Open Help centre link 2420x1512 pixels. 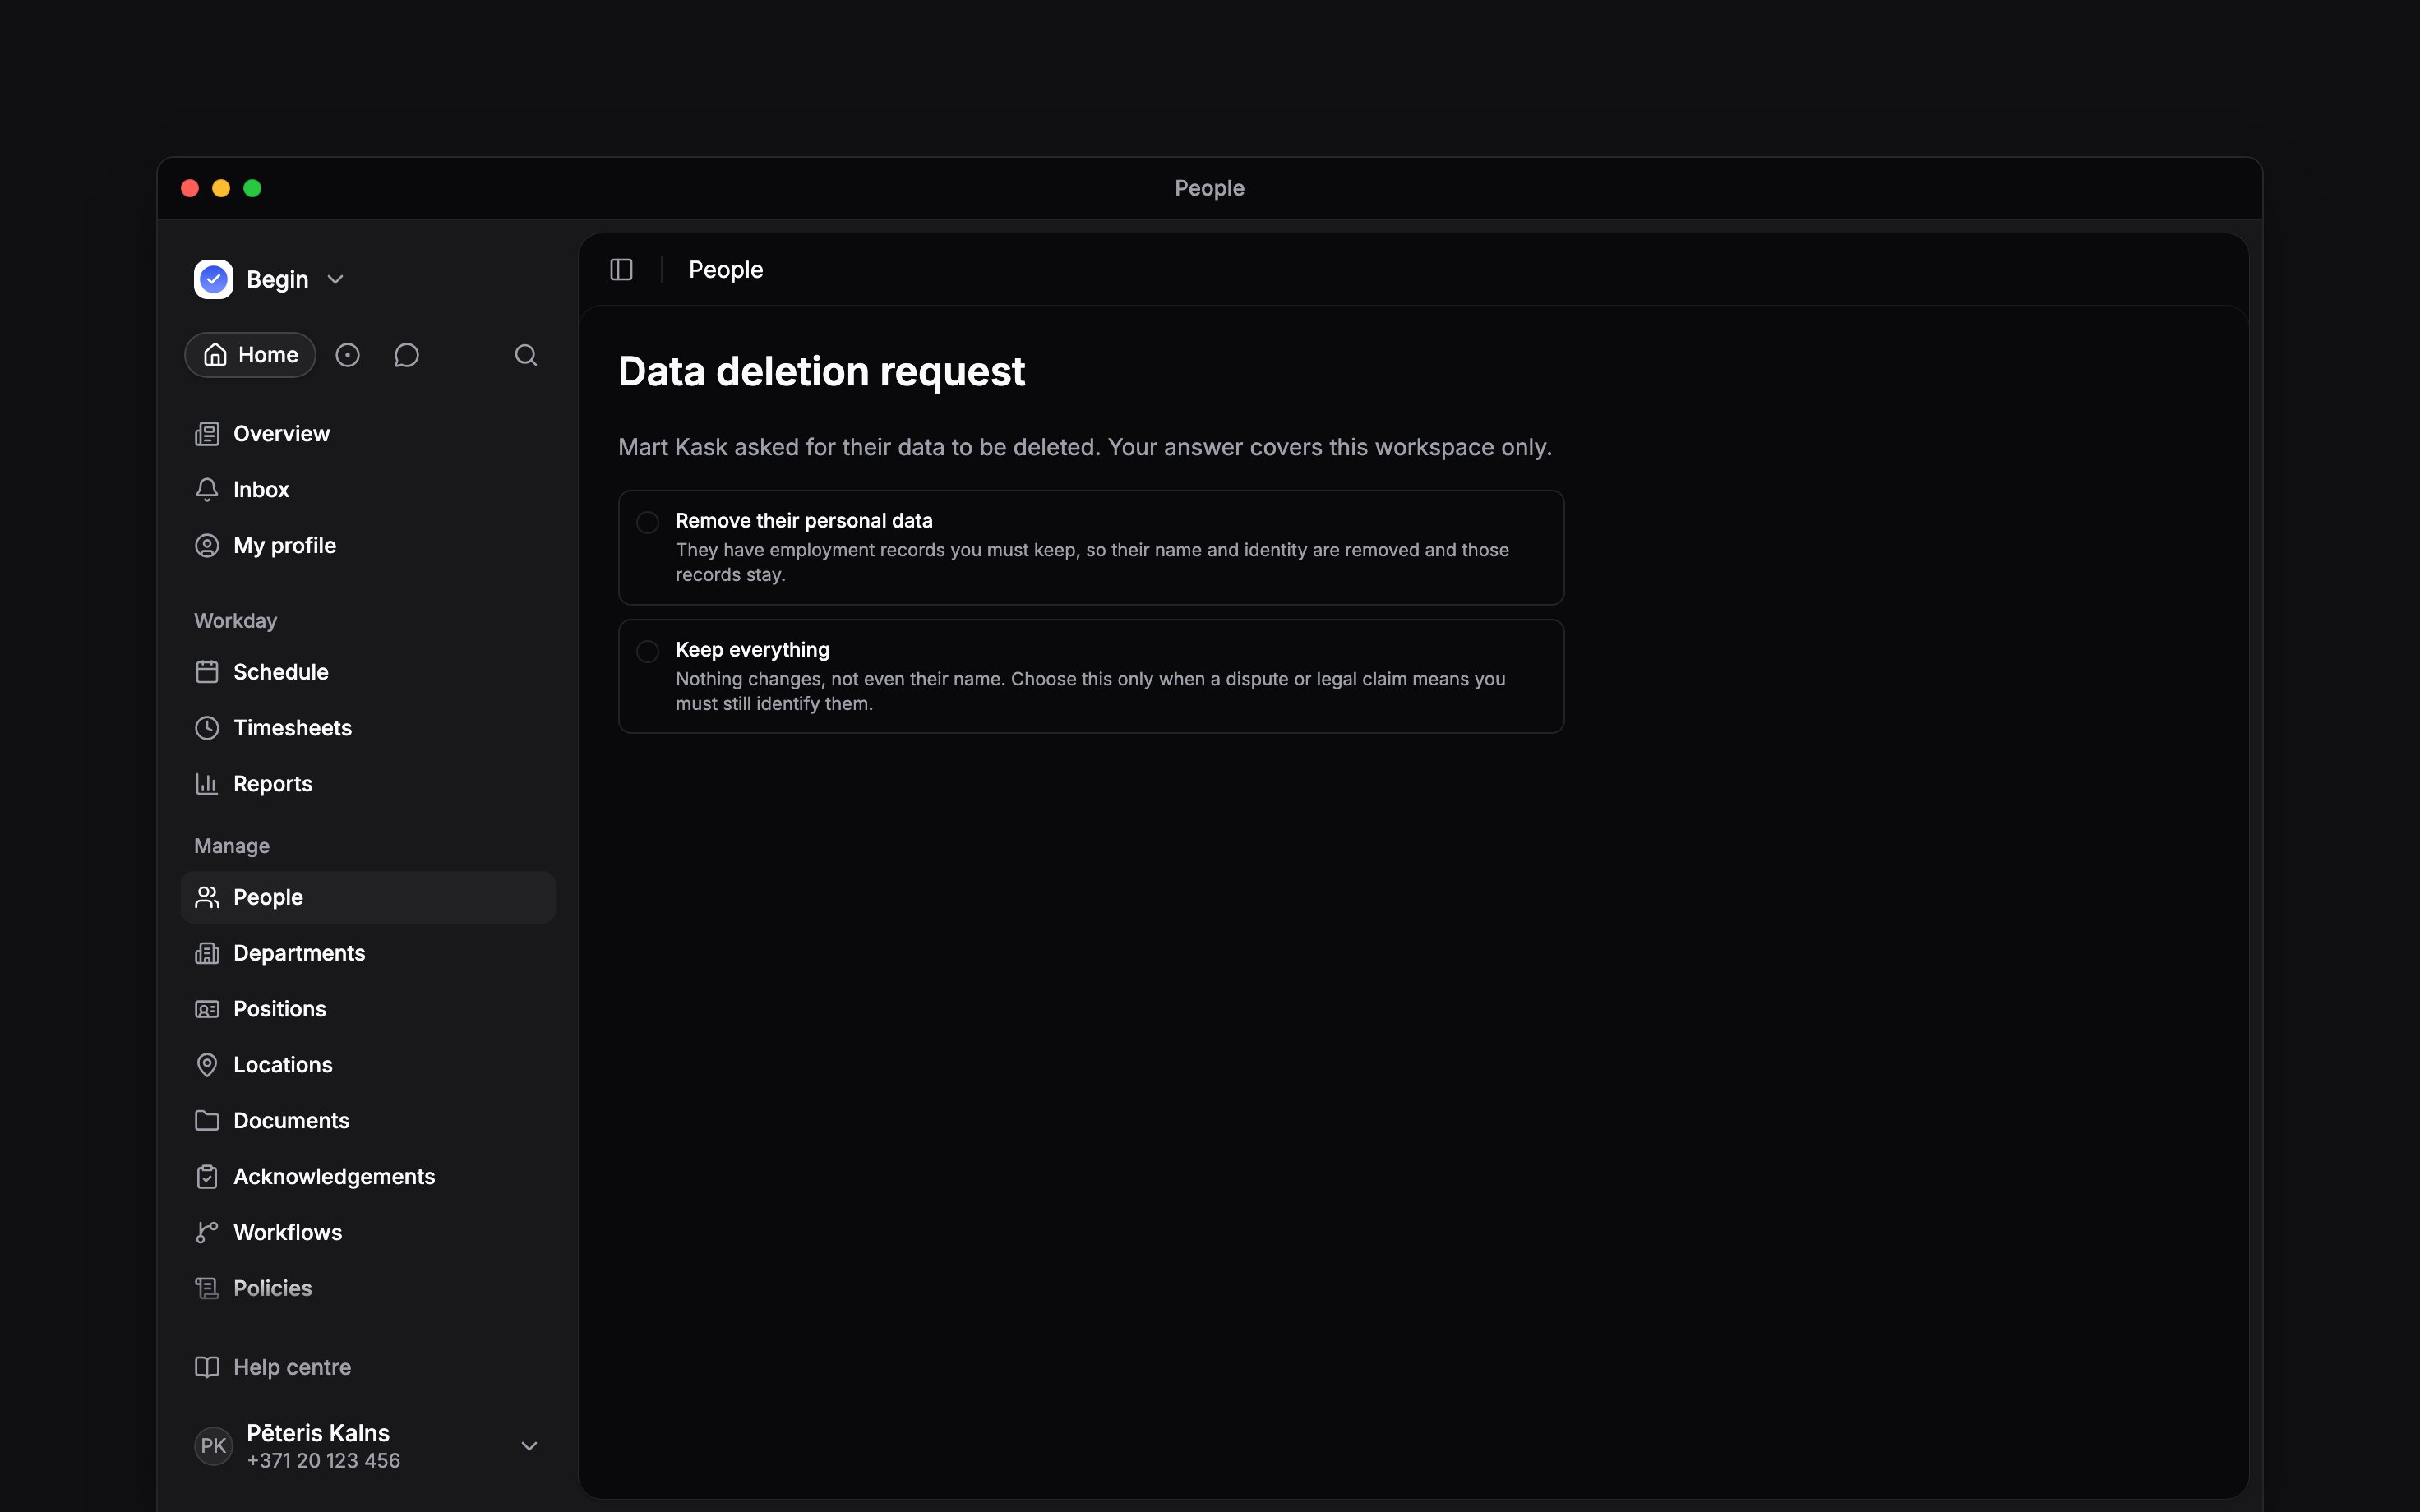tap(368, 1367)
